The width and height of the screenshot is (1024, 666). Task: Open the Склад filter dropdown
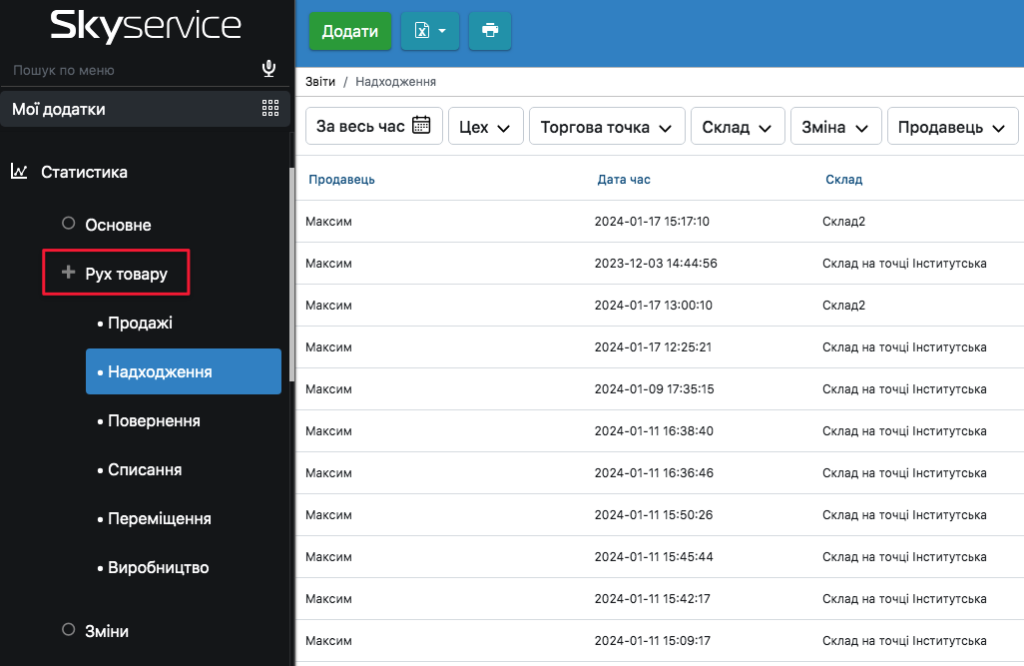(x=737, y=127)
